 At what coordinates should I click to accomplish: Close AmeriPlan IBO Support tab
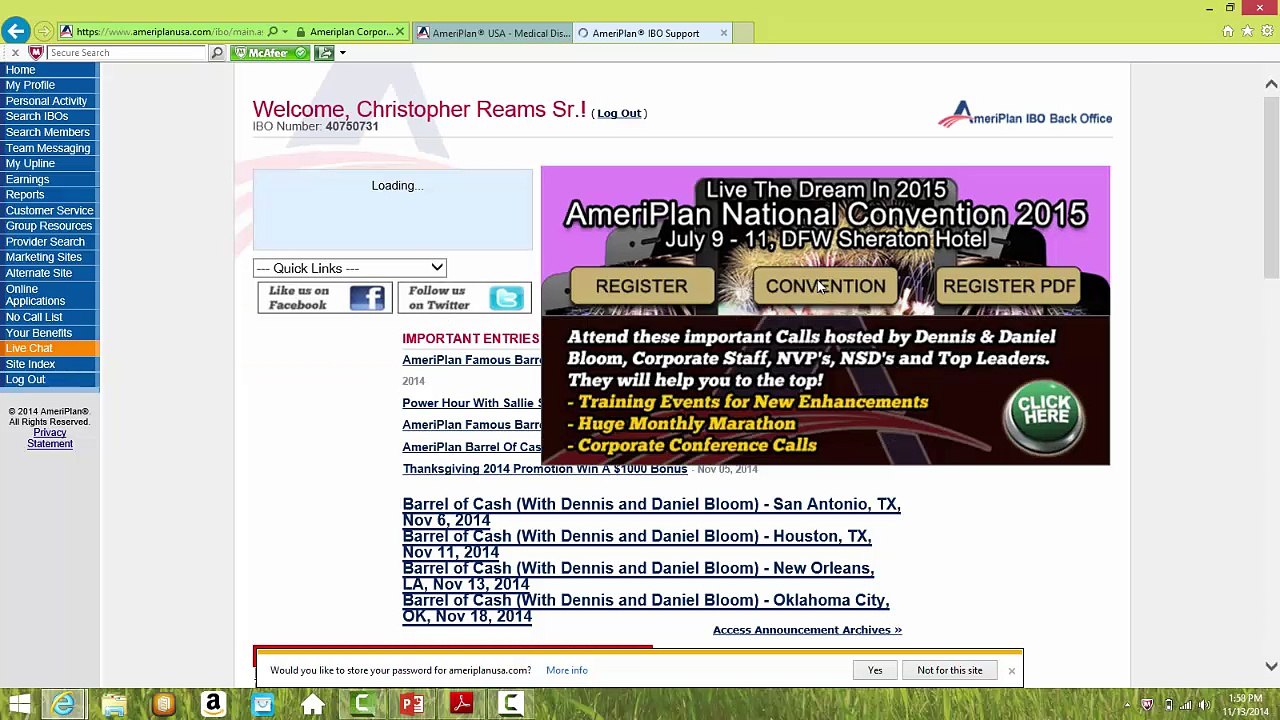tap(724, 33)
